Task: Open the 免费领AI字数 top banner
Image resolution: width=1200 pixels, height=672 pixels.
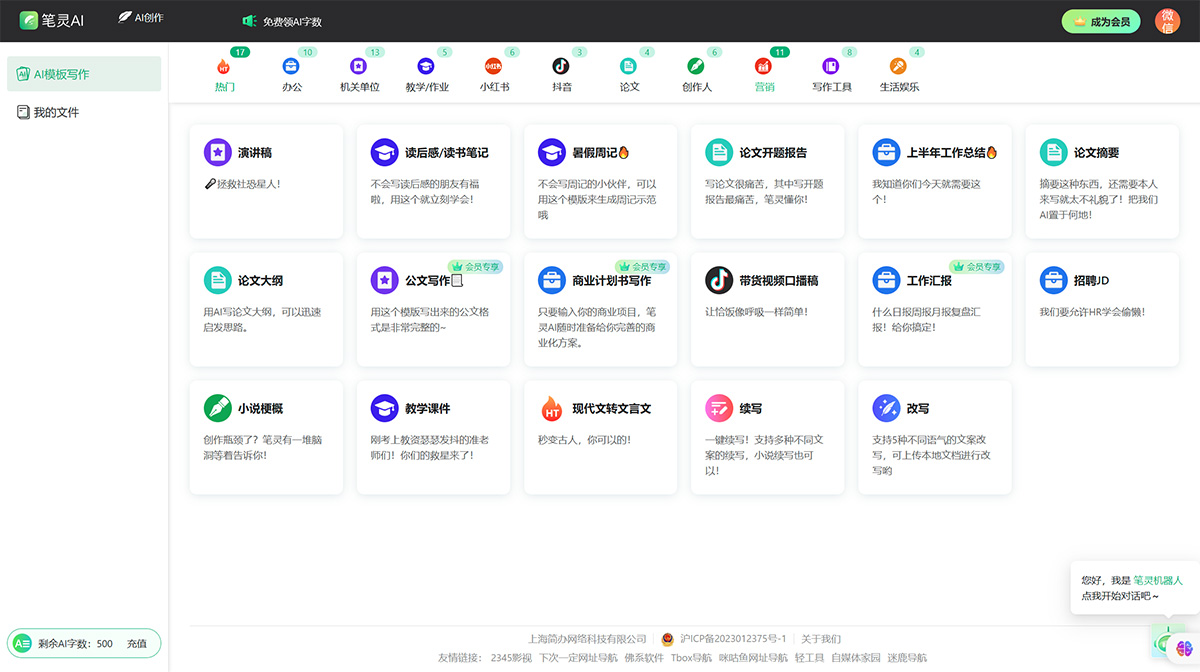Action: [x=291, y=20]
